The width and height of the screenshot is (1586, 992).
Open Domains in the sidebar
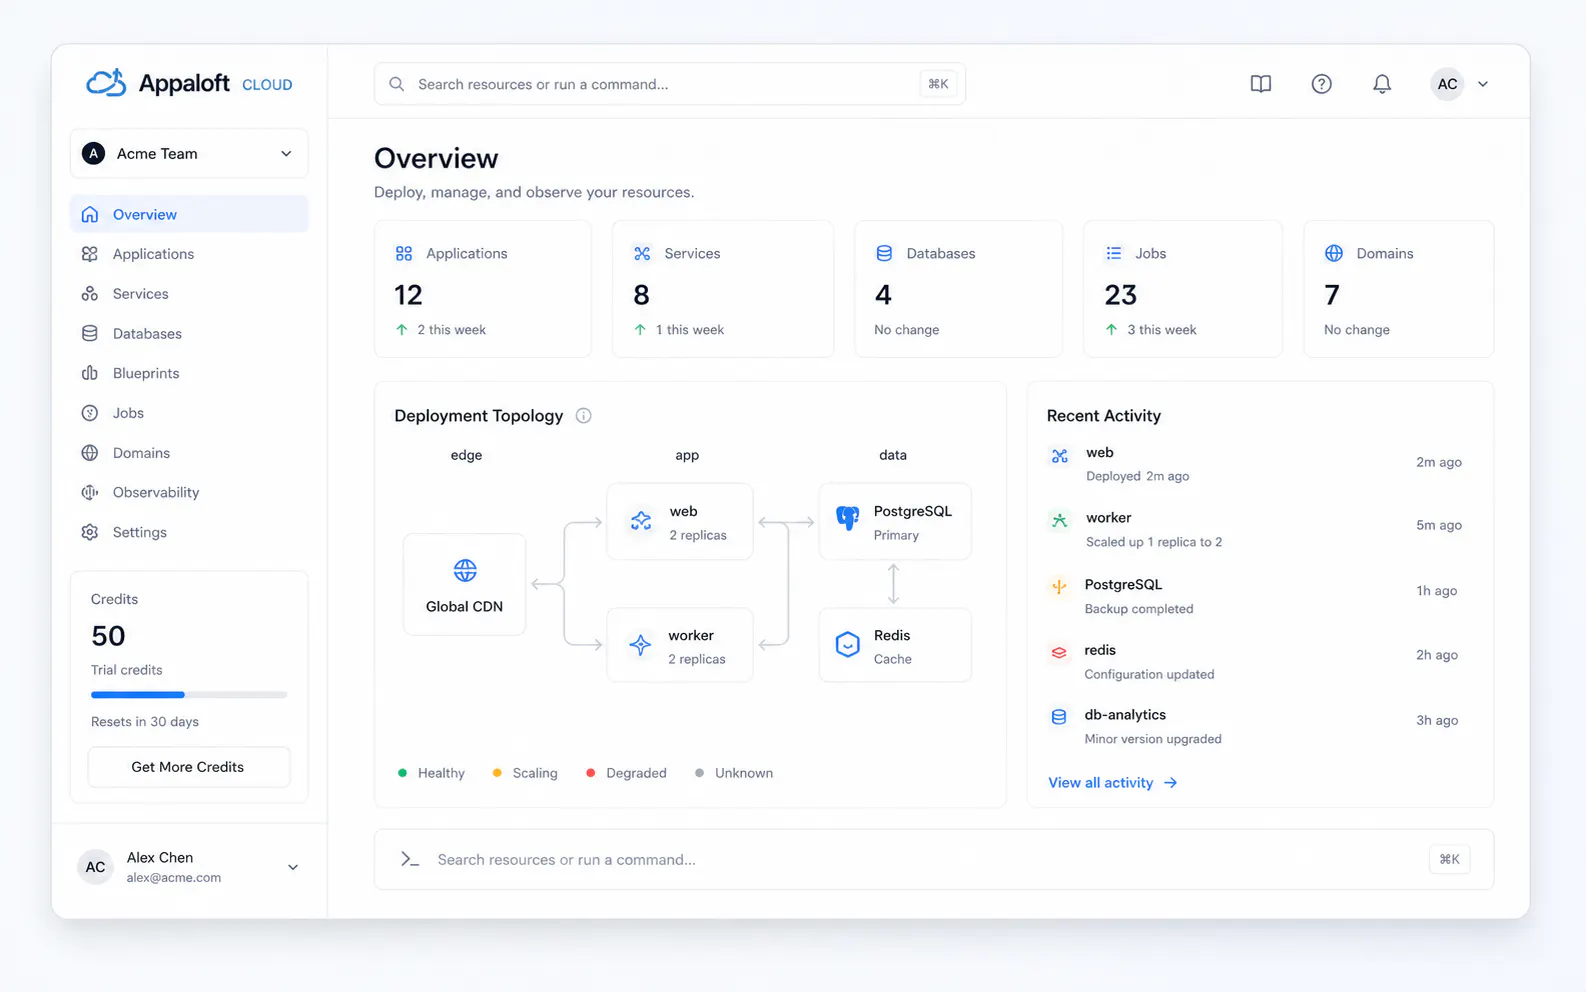[x=189, y=453]
